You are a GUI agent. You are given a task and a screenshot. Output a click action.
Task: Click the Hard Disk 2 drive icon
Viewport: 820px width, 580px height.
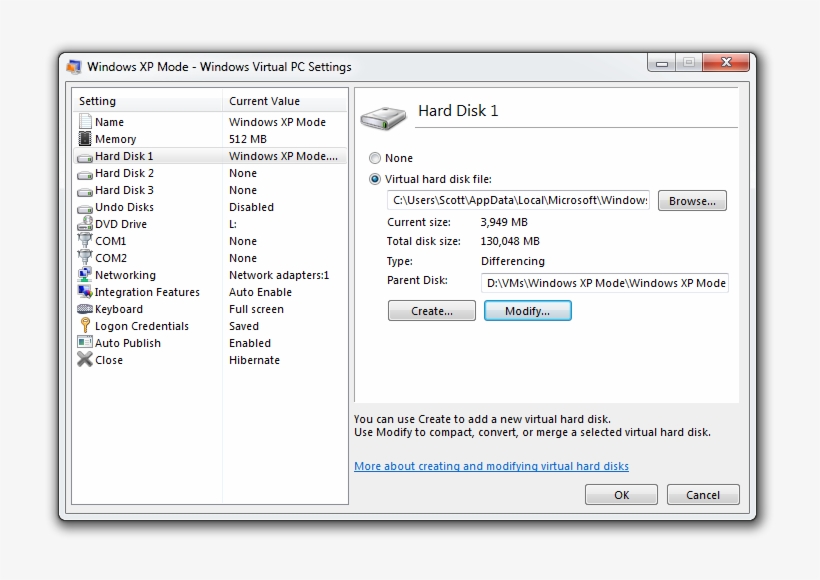85,174
